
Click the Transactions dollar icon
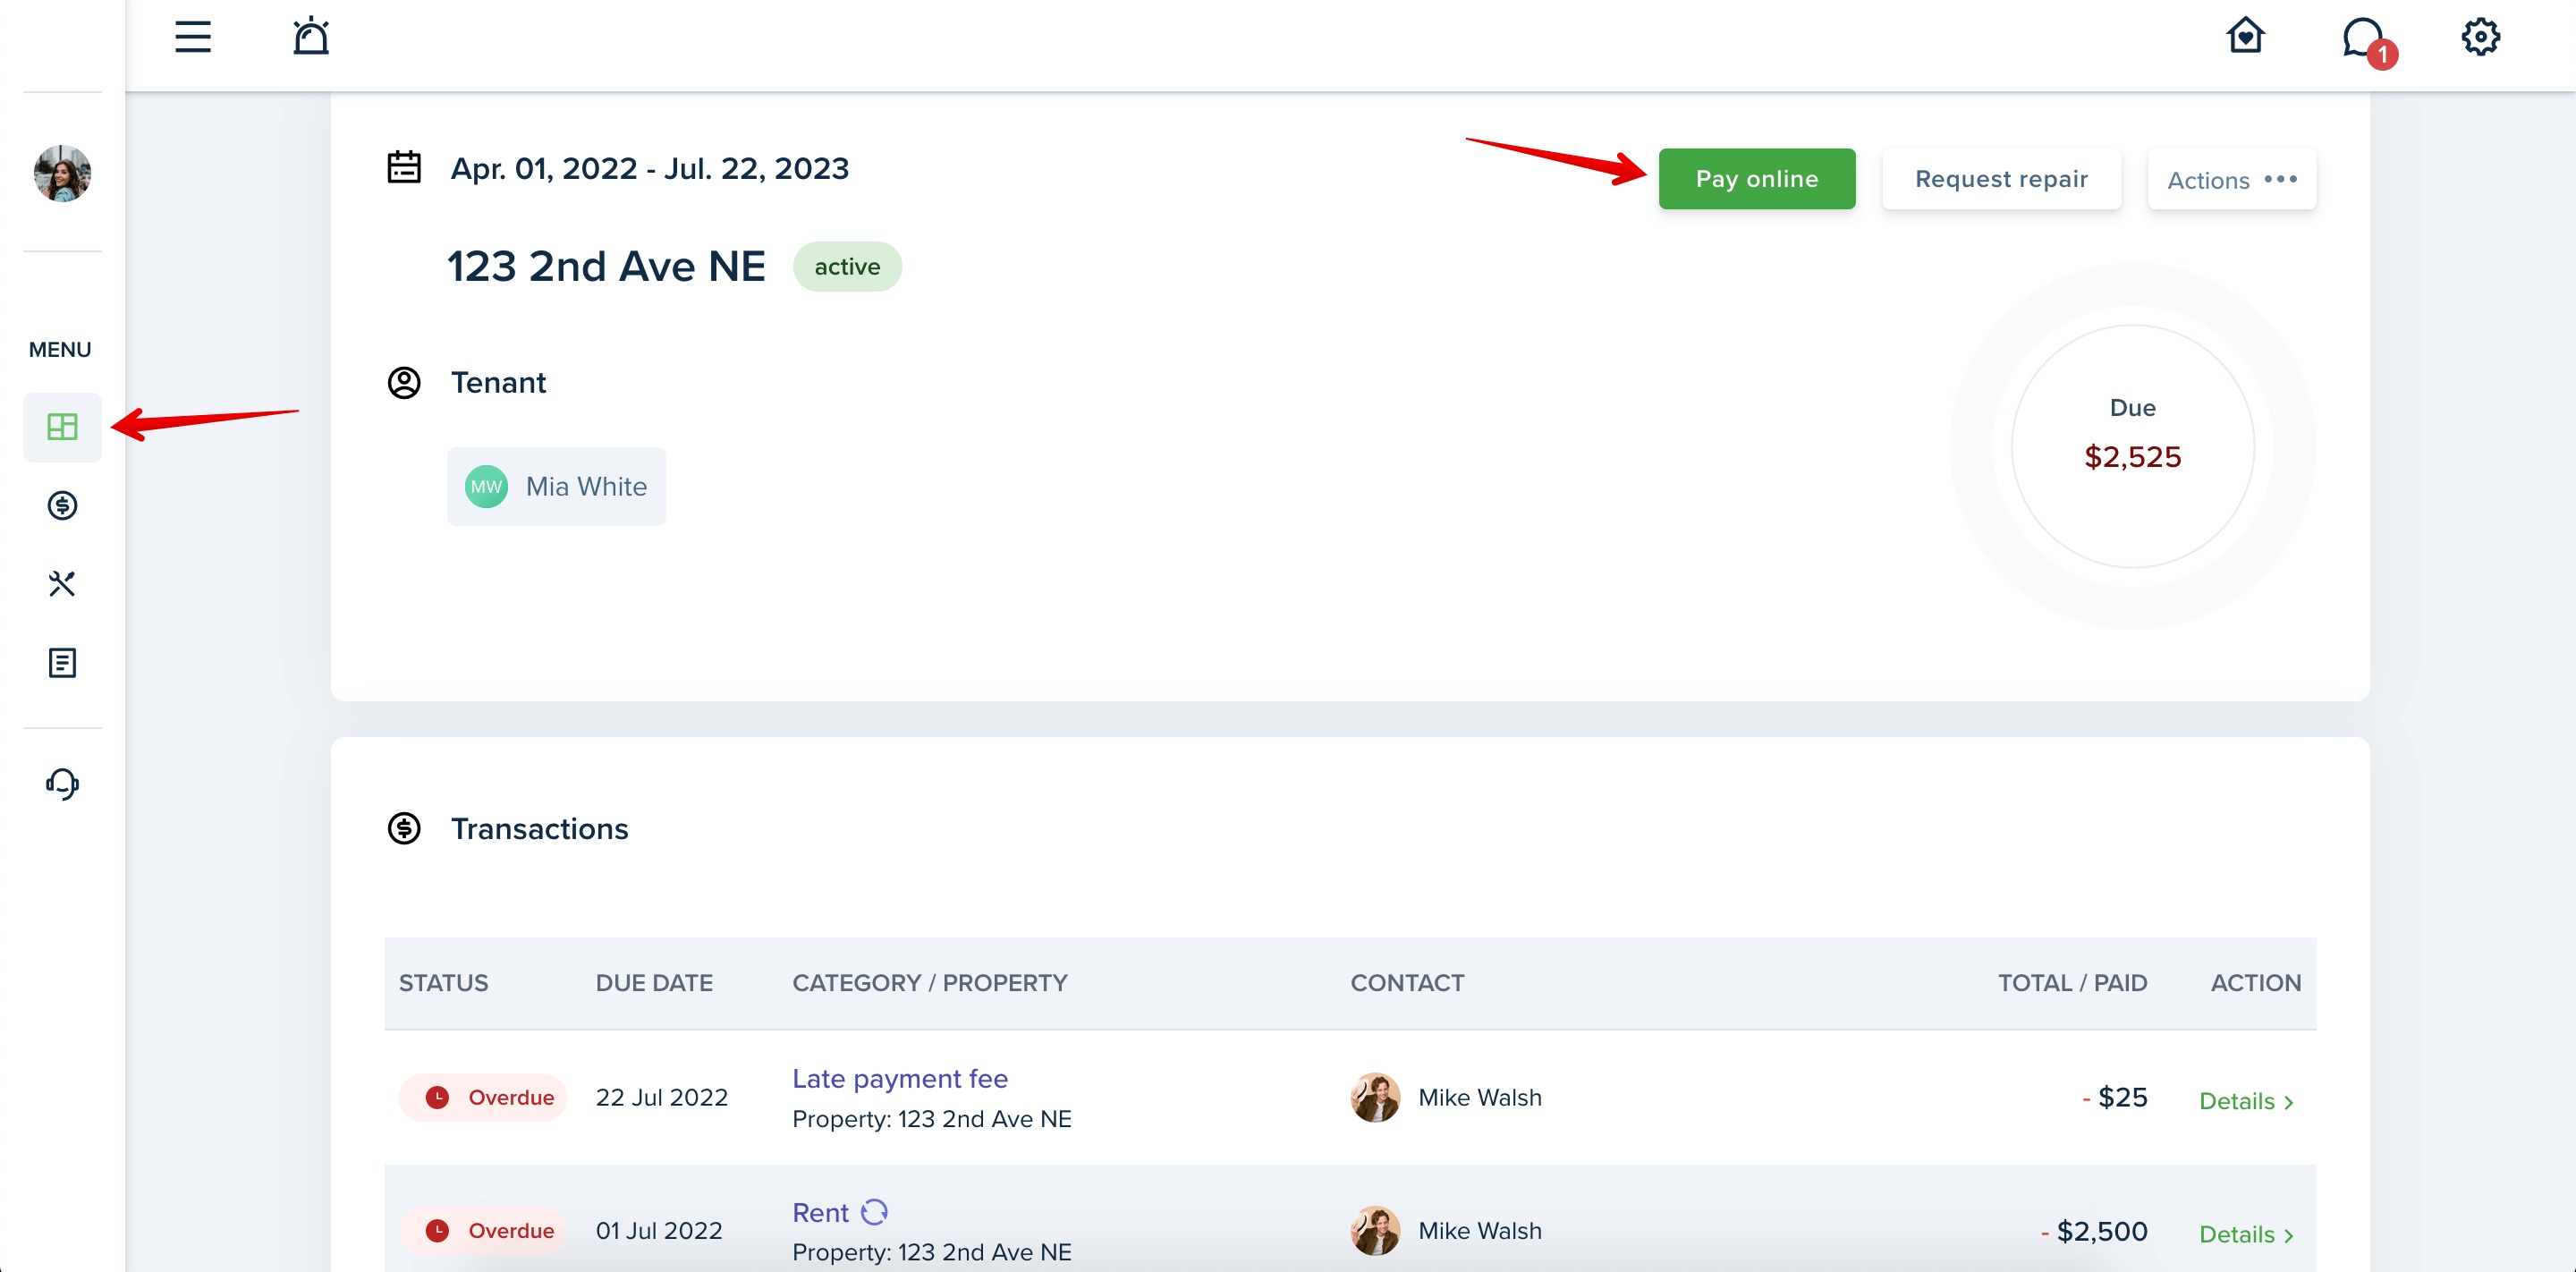click(x=404, y=828)
